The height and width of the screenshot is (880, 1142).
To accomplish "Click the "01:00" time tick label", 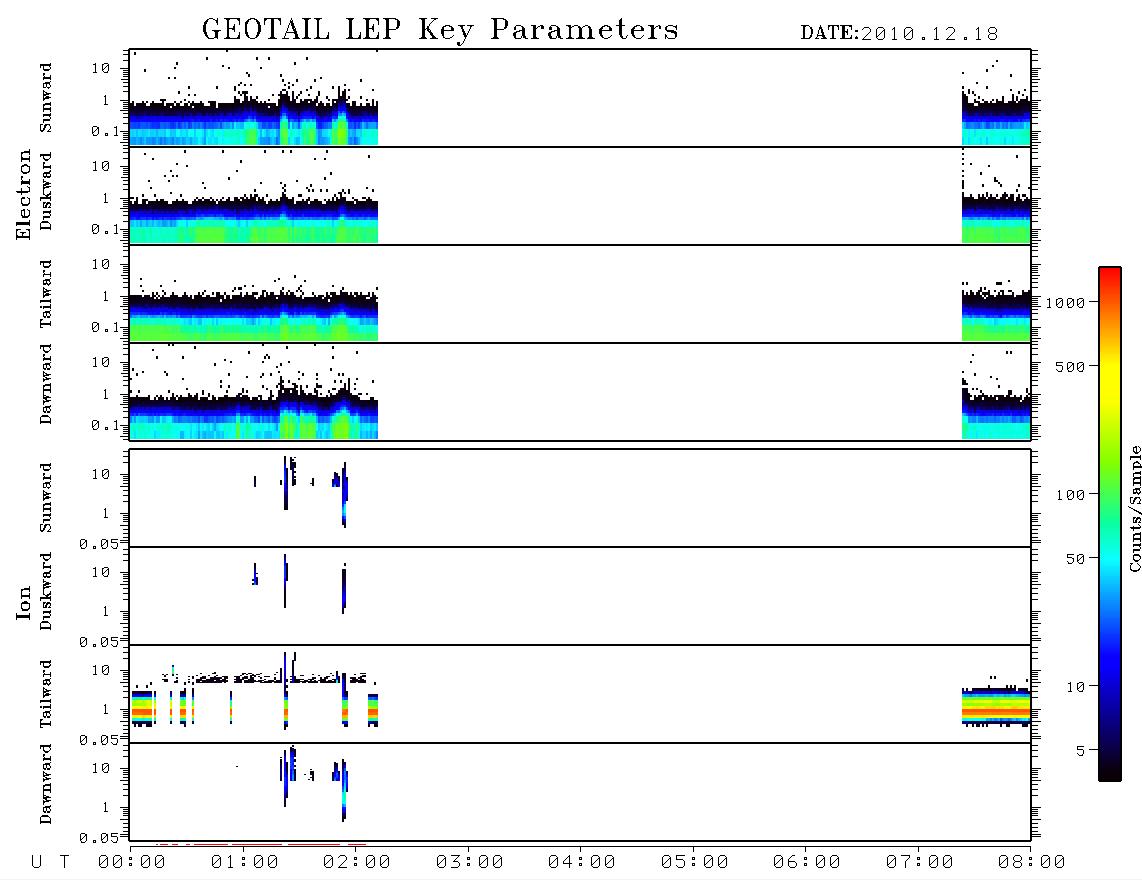I will coord(245,863).
